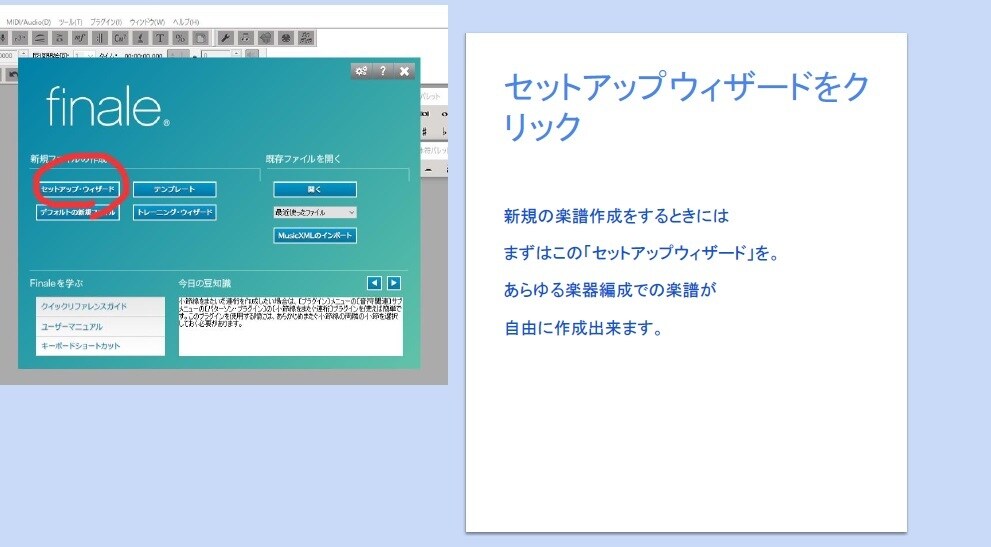
Task: Show previous tip of the day
Action: tap(374, 283)
